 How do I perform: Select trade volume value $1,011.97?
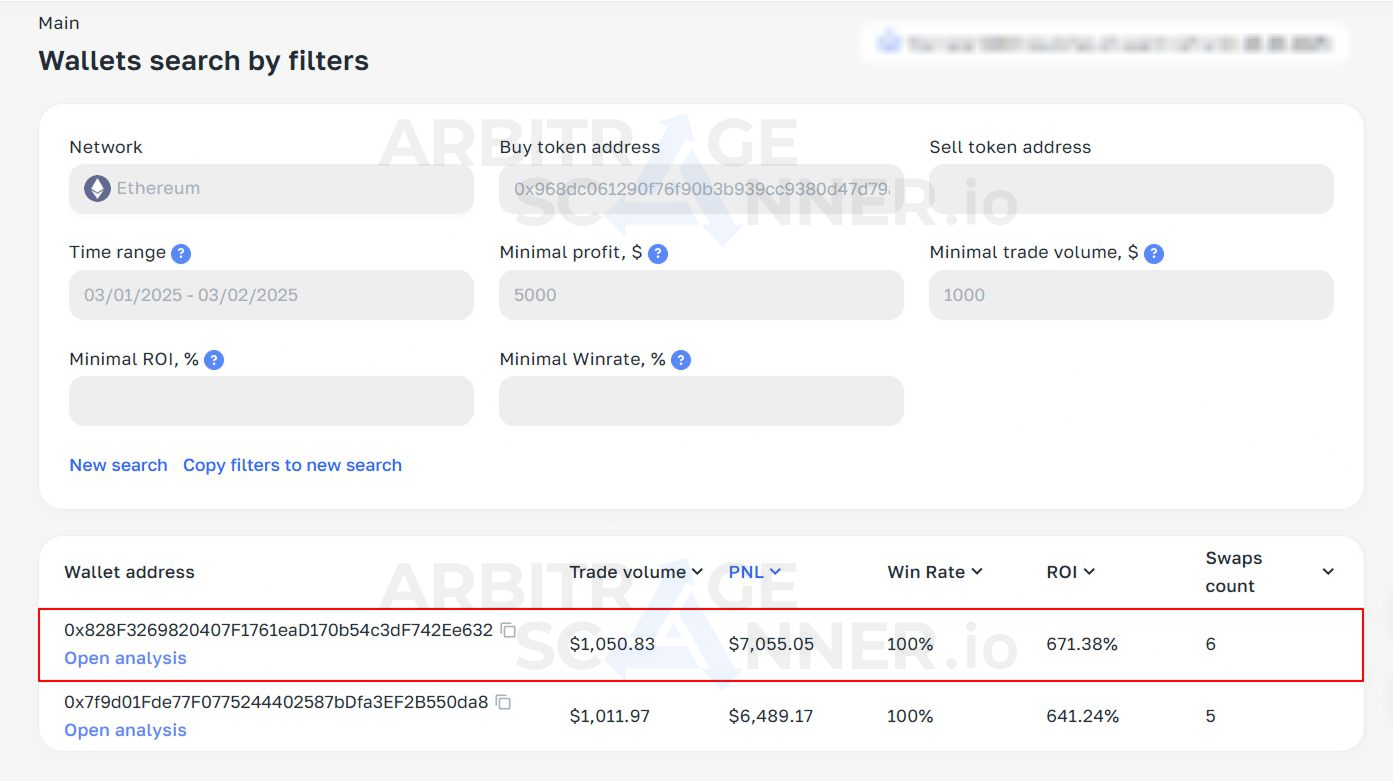[x=609, y=716]
